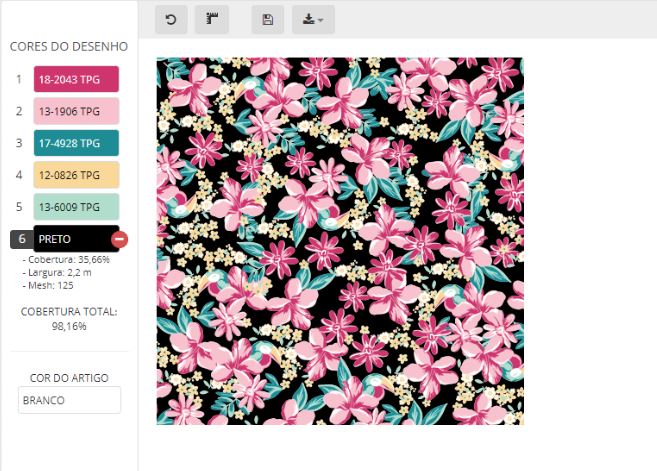Click the undo/reset arrow icon

click(171, 19)
